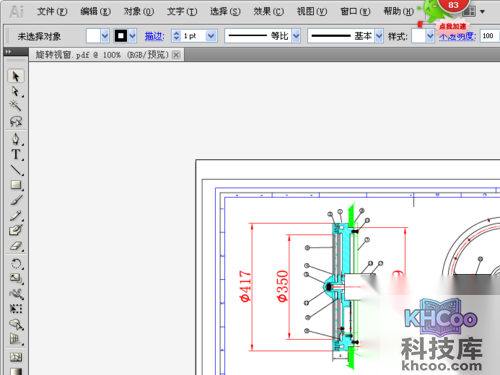Image resolution: width=500 pixels, height=375 pixels.
Task: Open the stroke weight 1 pt dropdown
Action: tap(211, 36)
